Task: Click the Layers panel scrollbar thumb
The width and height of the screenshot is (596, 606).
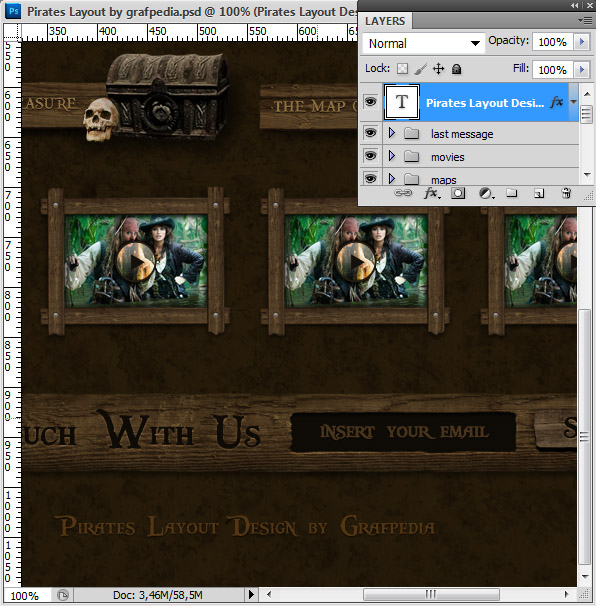Action: 587,114
